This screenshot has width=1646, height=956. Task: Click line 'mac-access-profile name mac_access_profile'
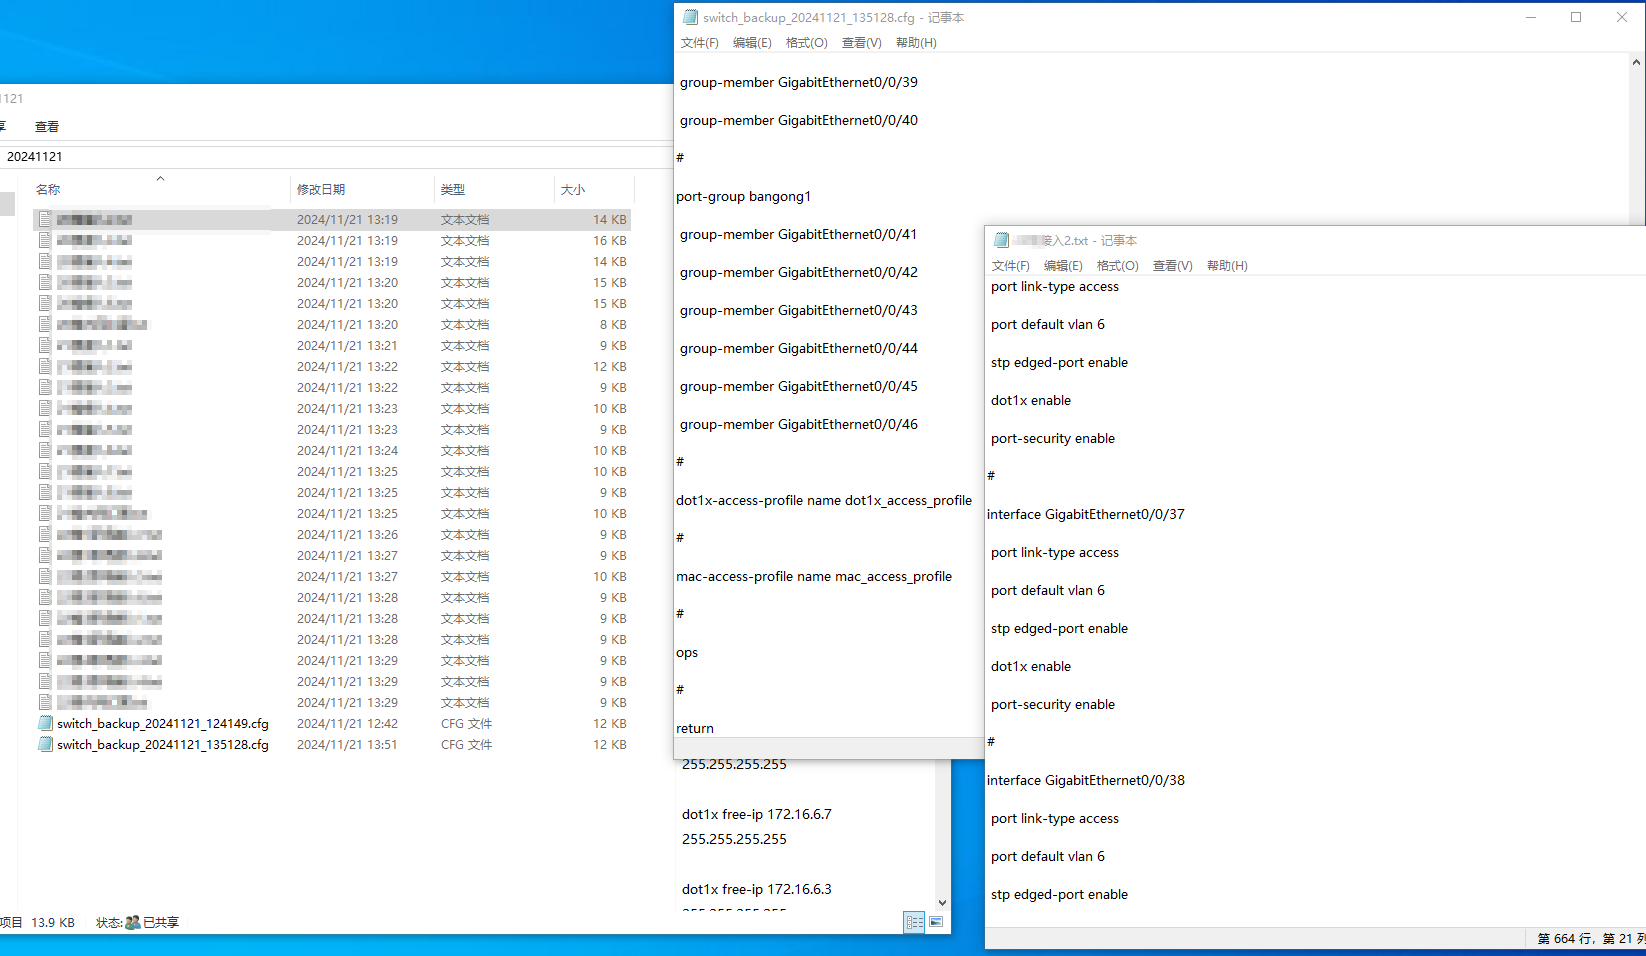pos(814,577)
